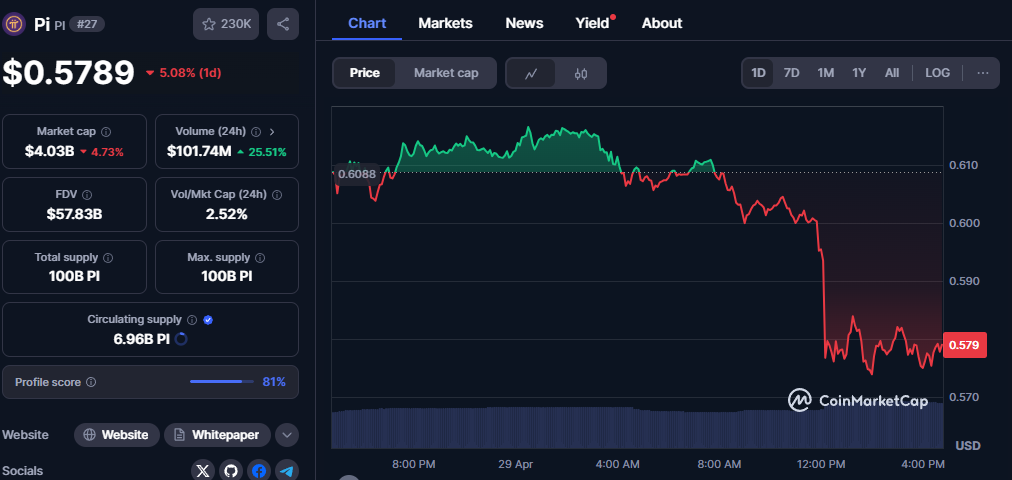
Task: Click the 2.52% Vol/Mkt Cap value
Action: click(227, 214)
